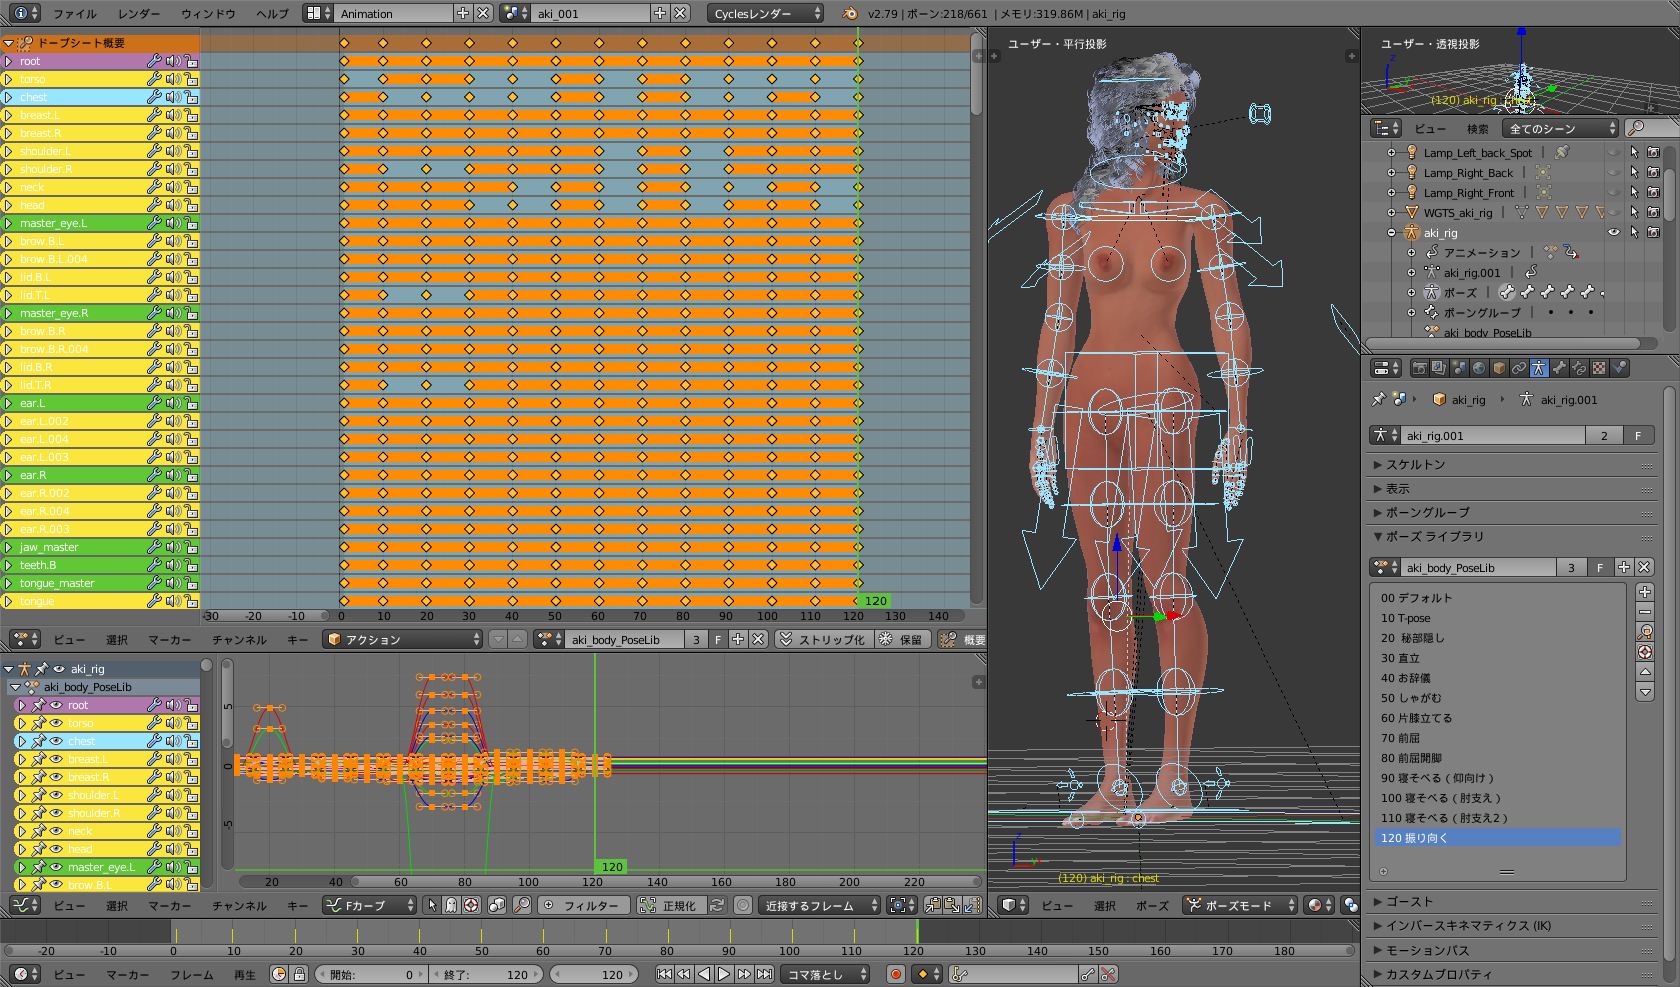Toggle the lock on the neck channel
Viewport: 1680px width, 987px height.
pyautogui.click(x=190, y=187)
